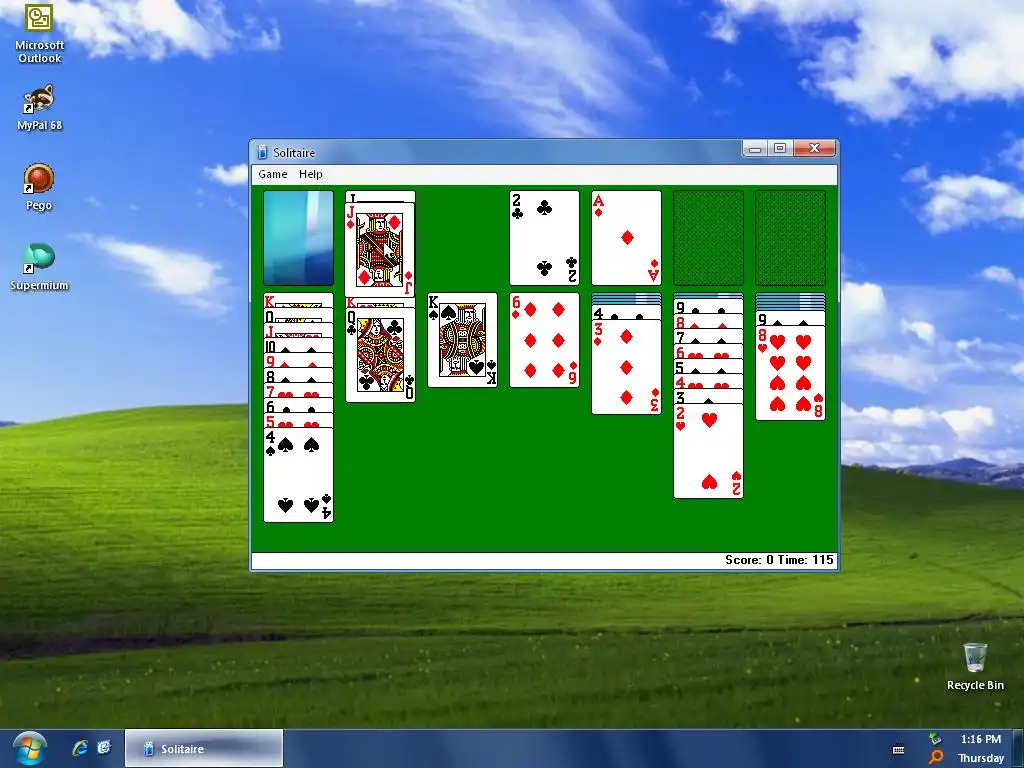The image size is (1024, 768).
Task: Click the fourth empty foundation slot
Action: click(x=790, y=238)
